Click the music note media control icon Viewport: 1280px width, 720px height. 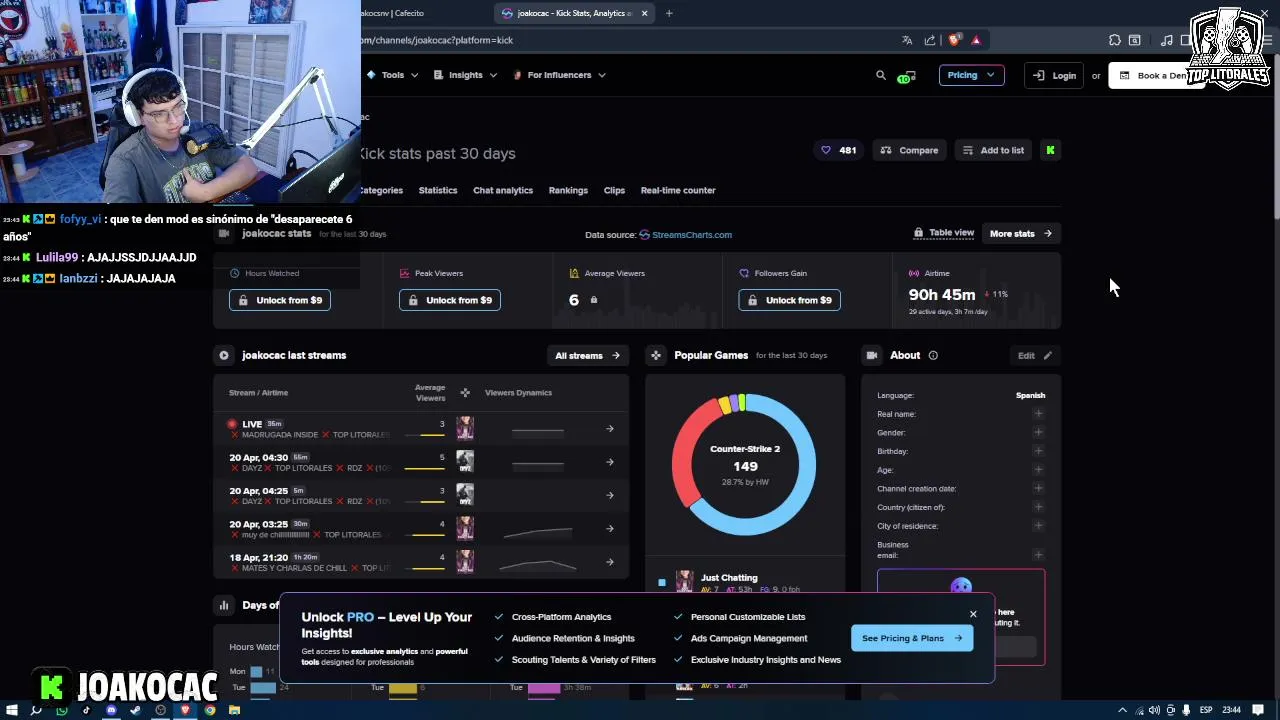[1166, 40]
